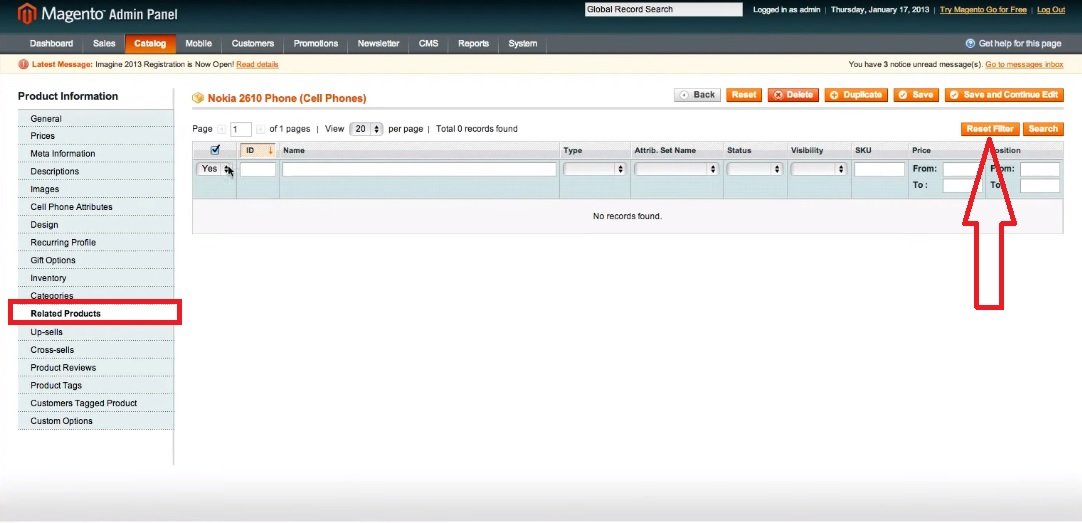This screenshot has height=523, width=1082.
Task: Open the Custom Options tab
Action: point(96,421)
